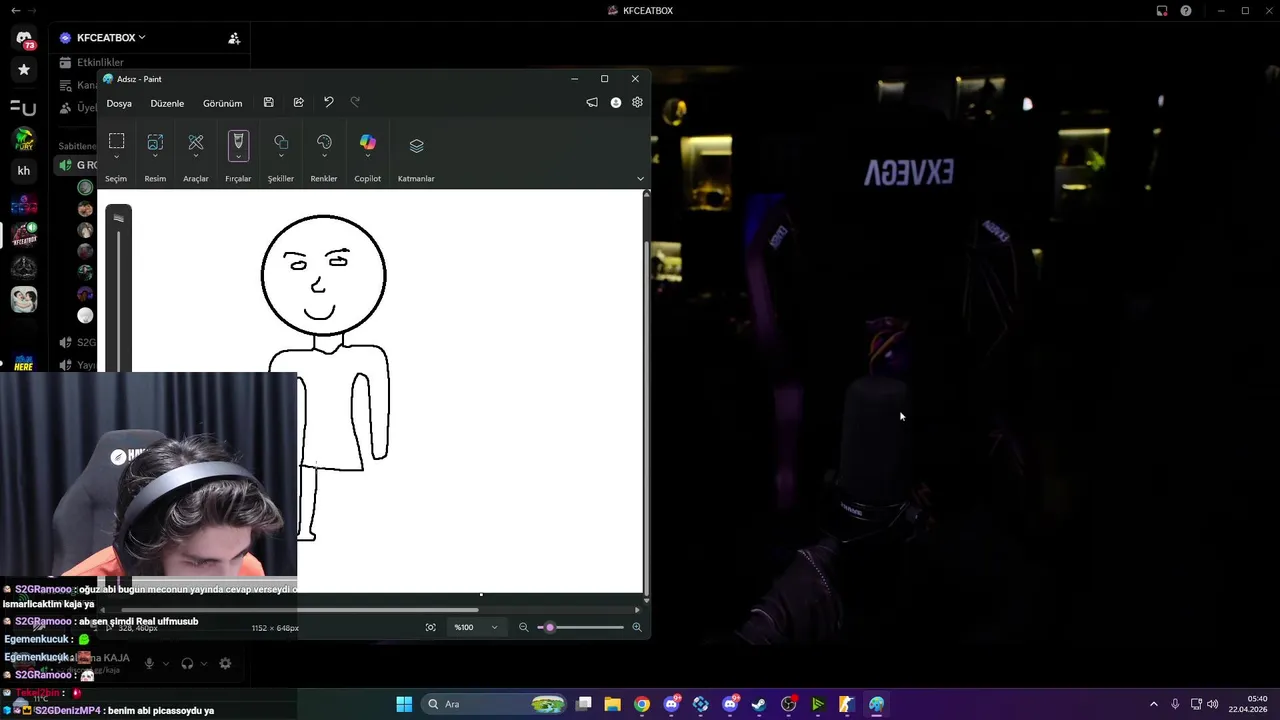
Task: Expand the Resim dropdown arrow in Paint
Action: tap(155, 157)
